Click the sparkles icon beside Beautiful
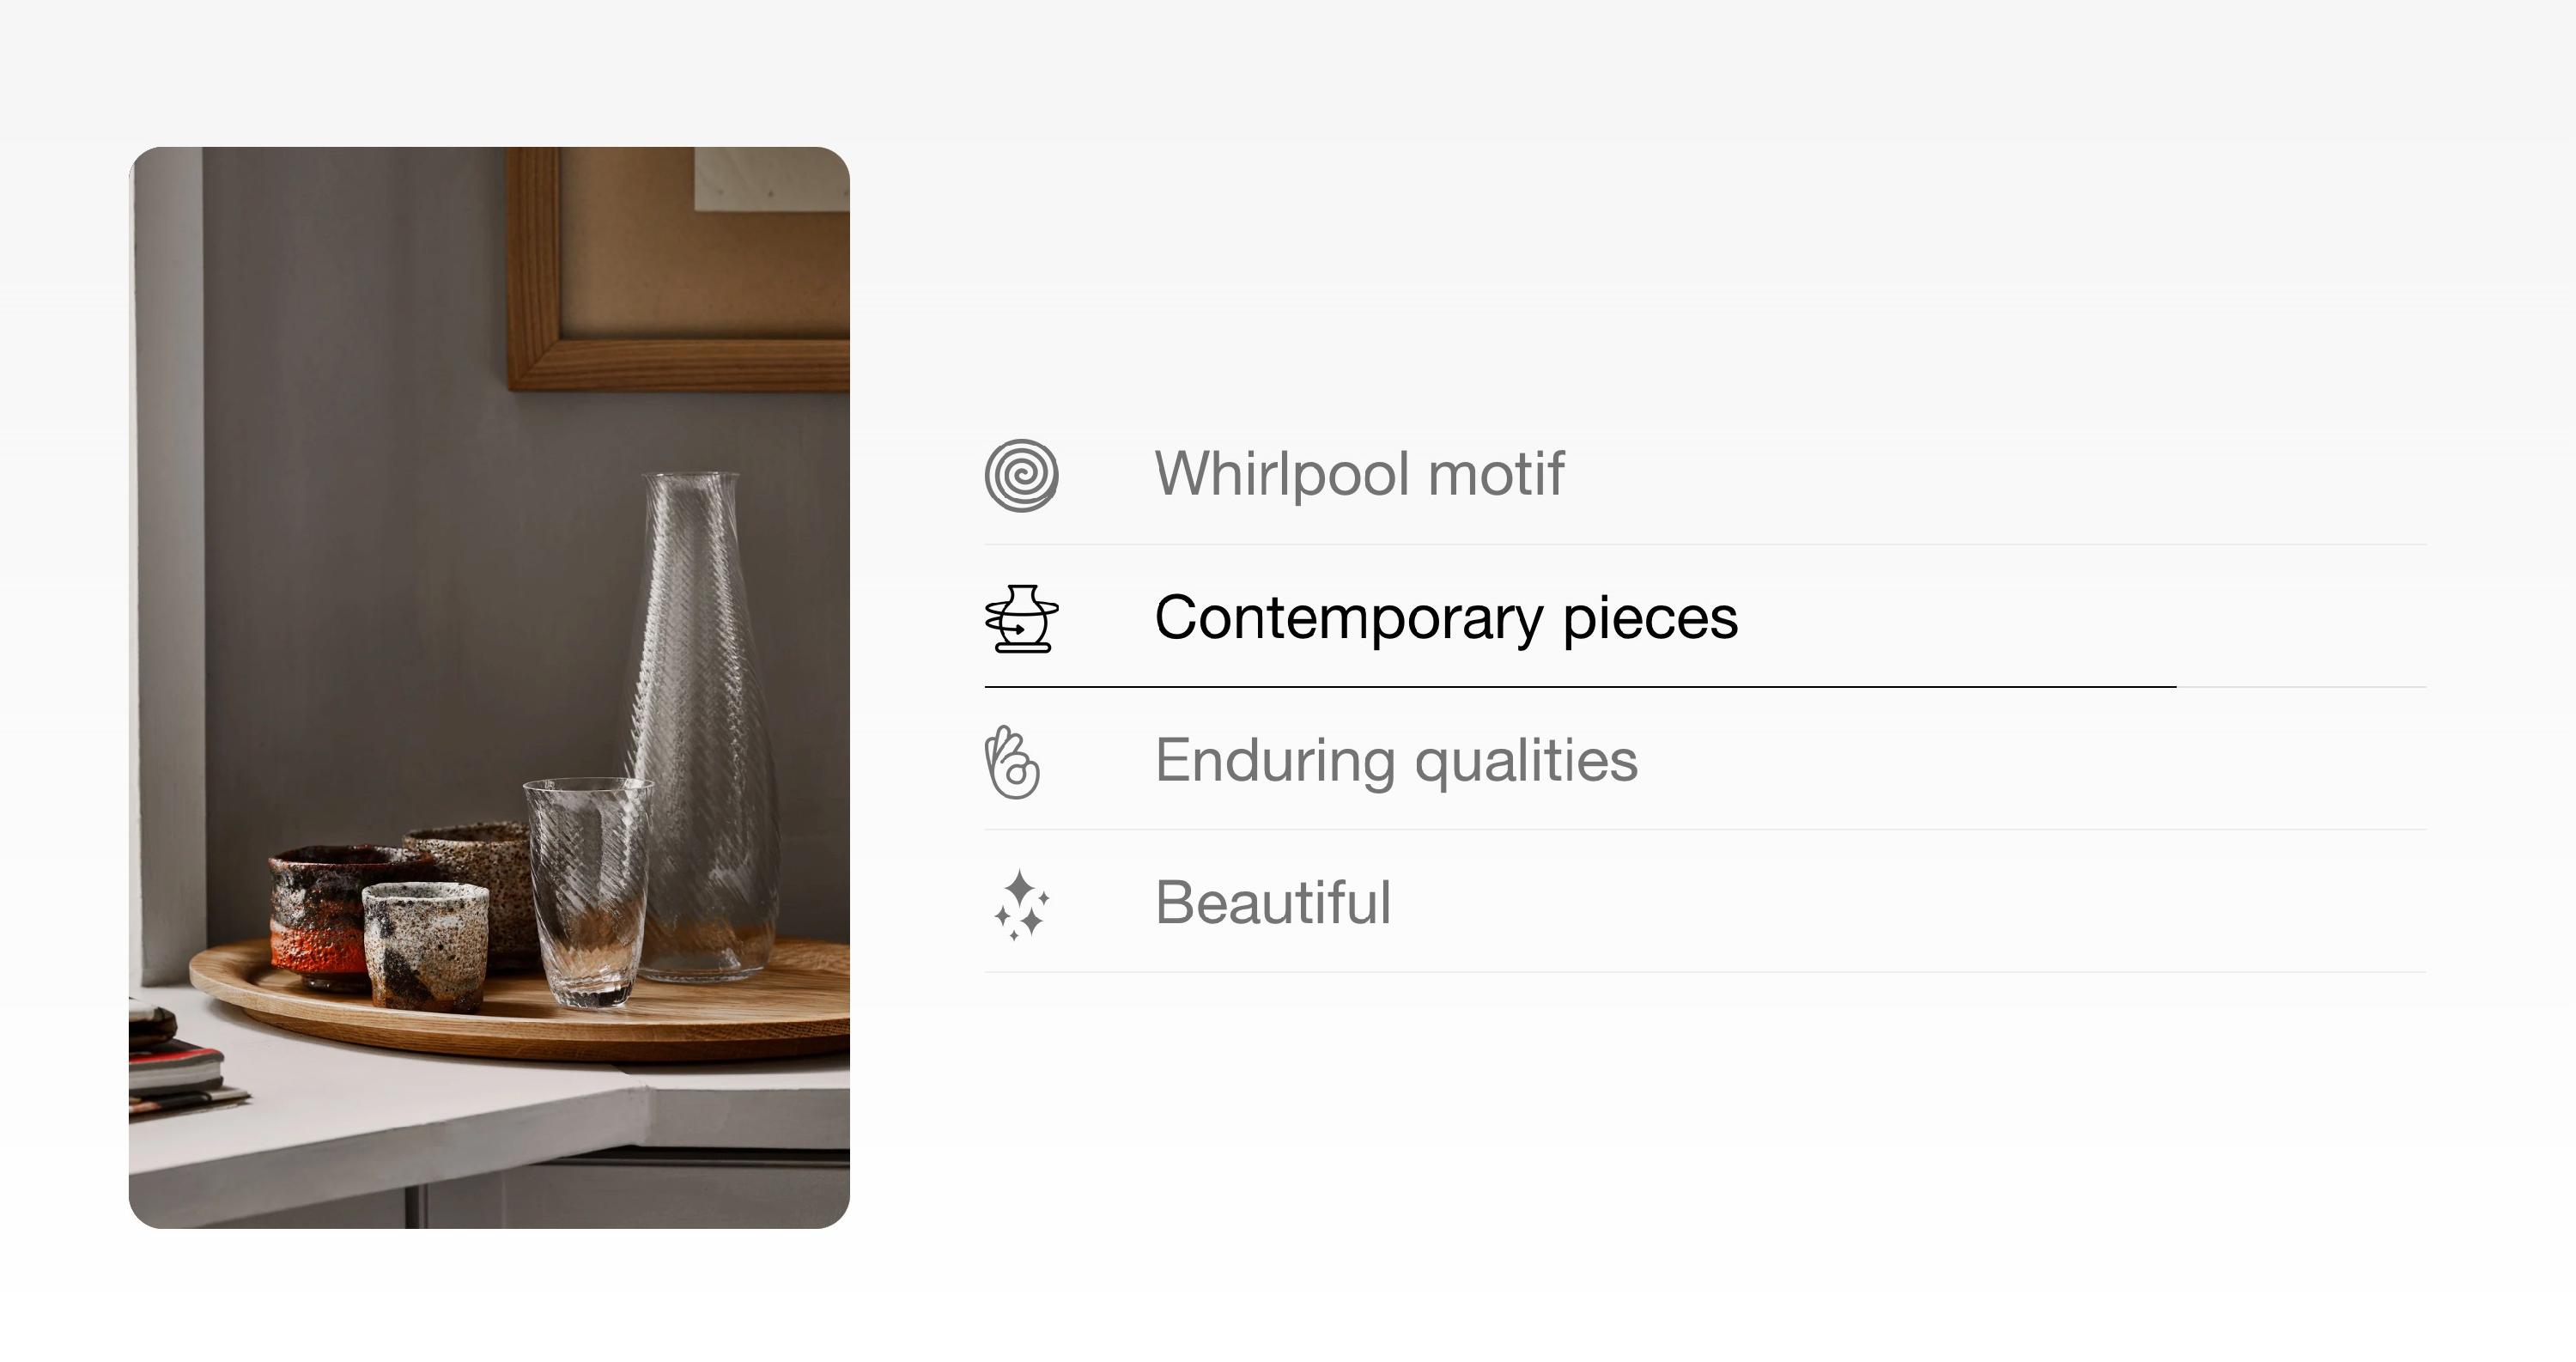The image size is (2576, 1362). (1021, 905)
